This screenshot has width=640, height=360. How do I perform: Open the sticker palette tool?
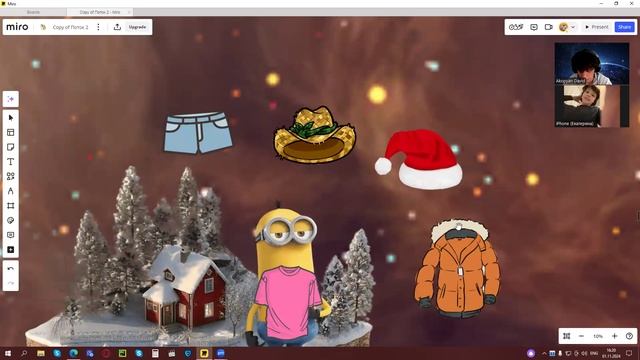coord(11,220)
